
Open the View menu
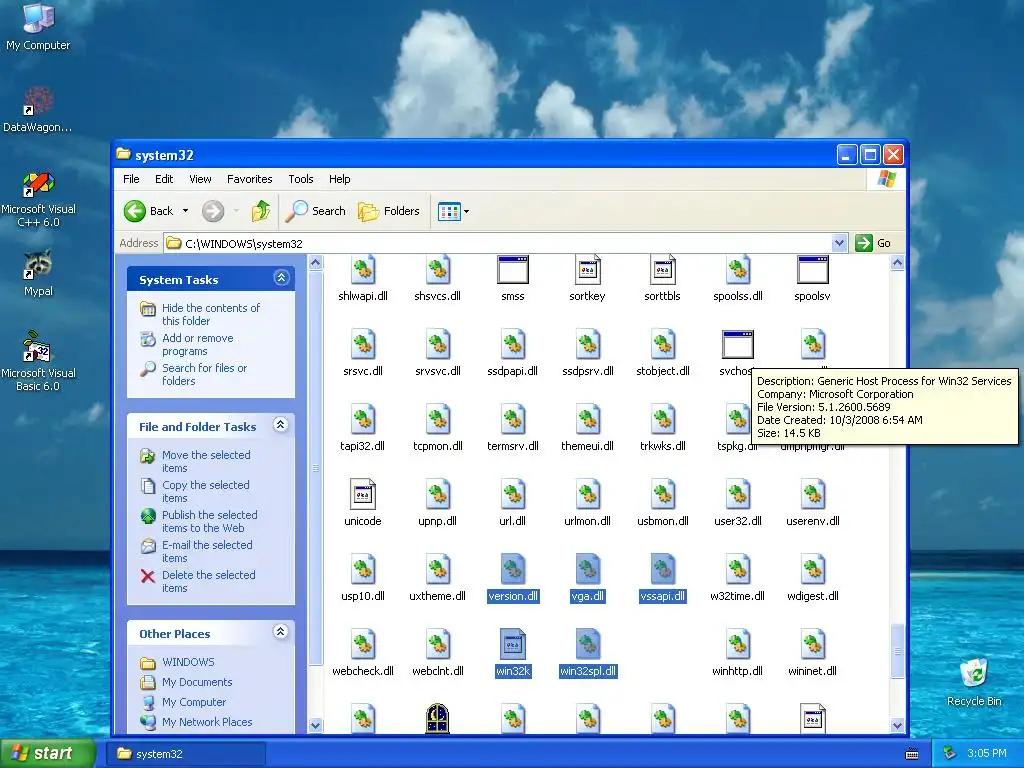[x=200, y=179]
